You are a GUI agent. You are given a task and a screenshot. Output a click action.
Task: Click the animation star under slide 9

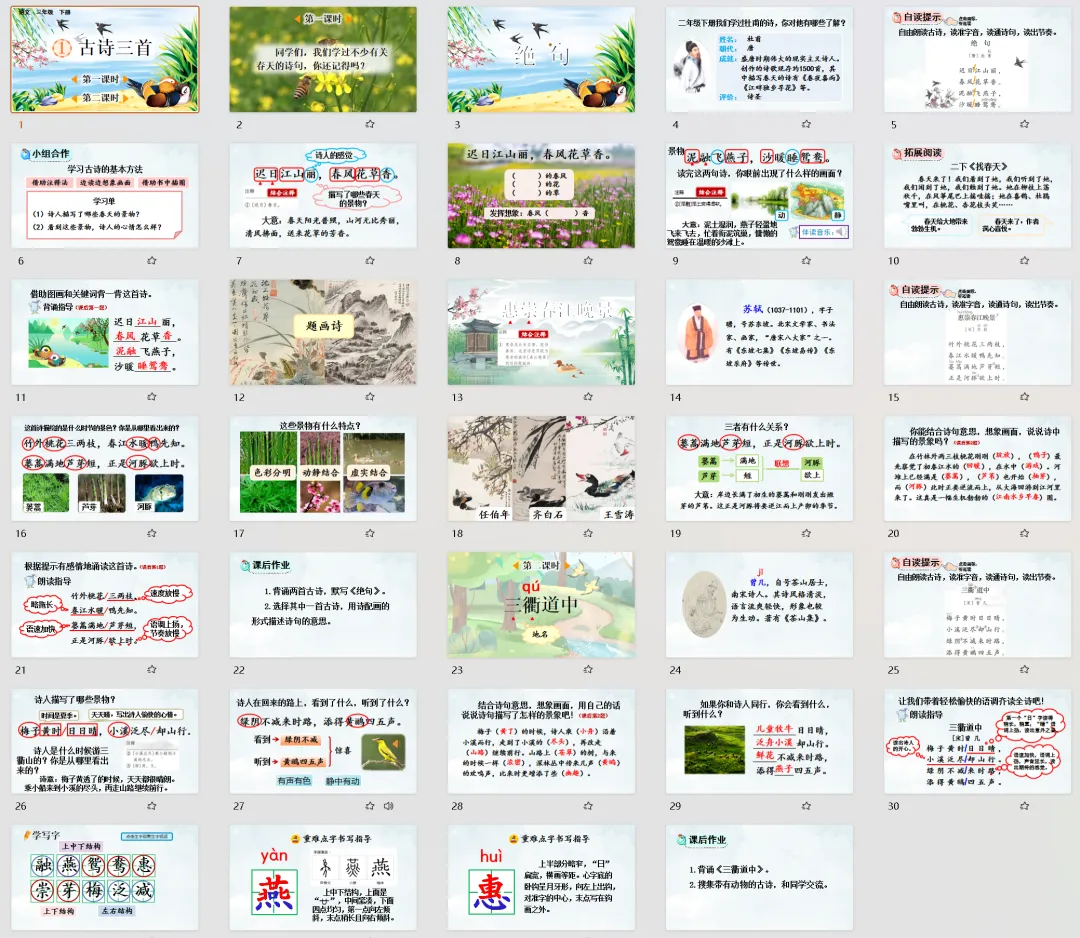click(806, 260)
